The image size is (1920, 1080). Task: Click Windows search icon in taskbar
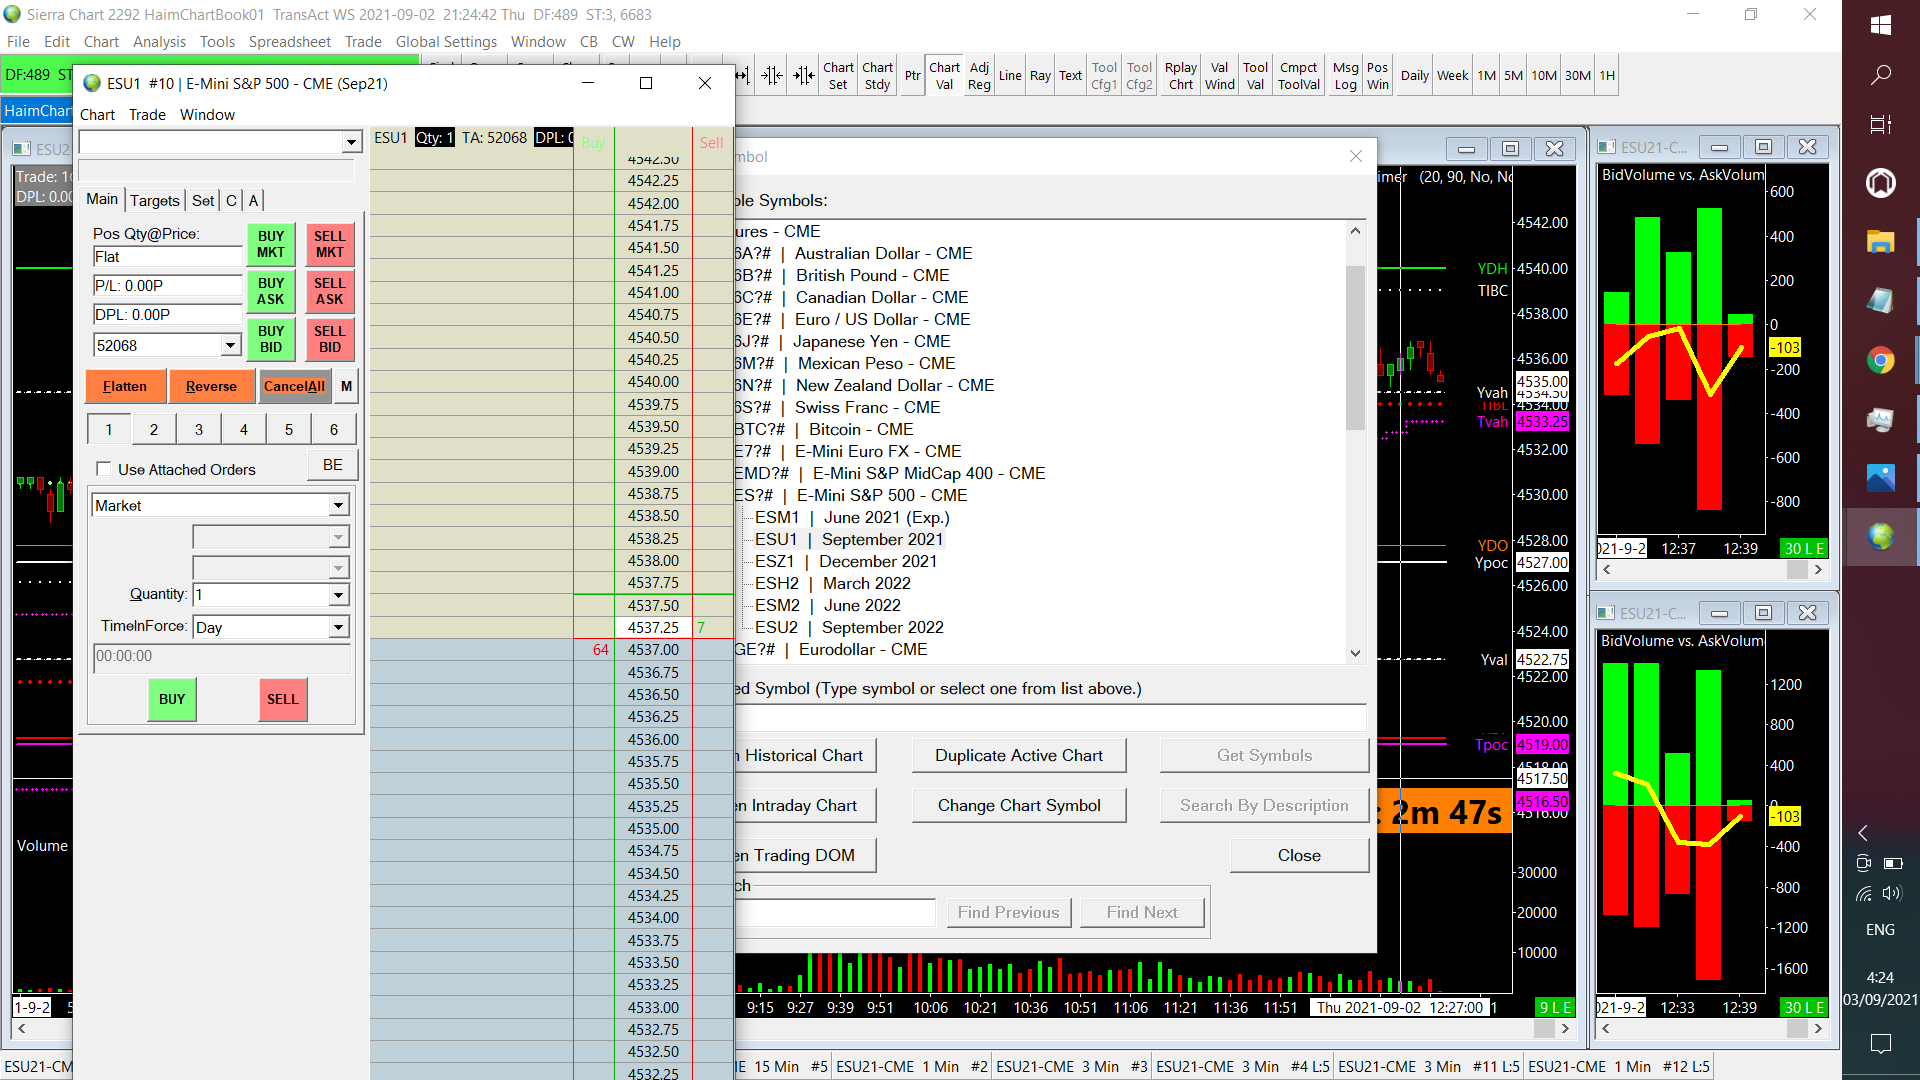click(x=1880, y=75)
